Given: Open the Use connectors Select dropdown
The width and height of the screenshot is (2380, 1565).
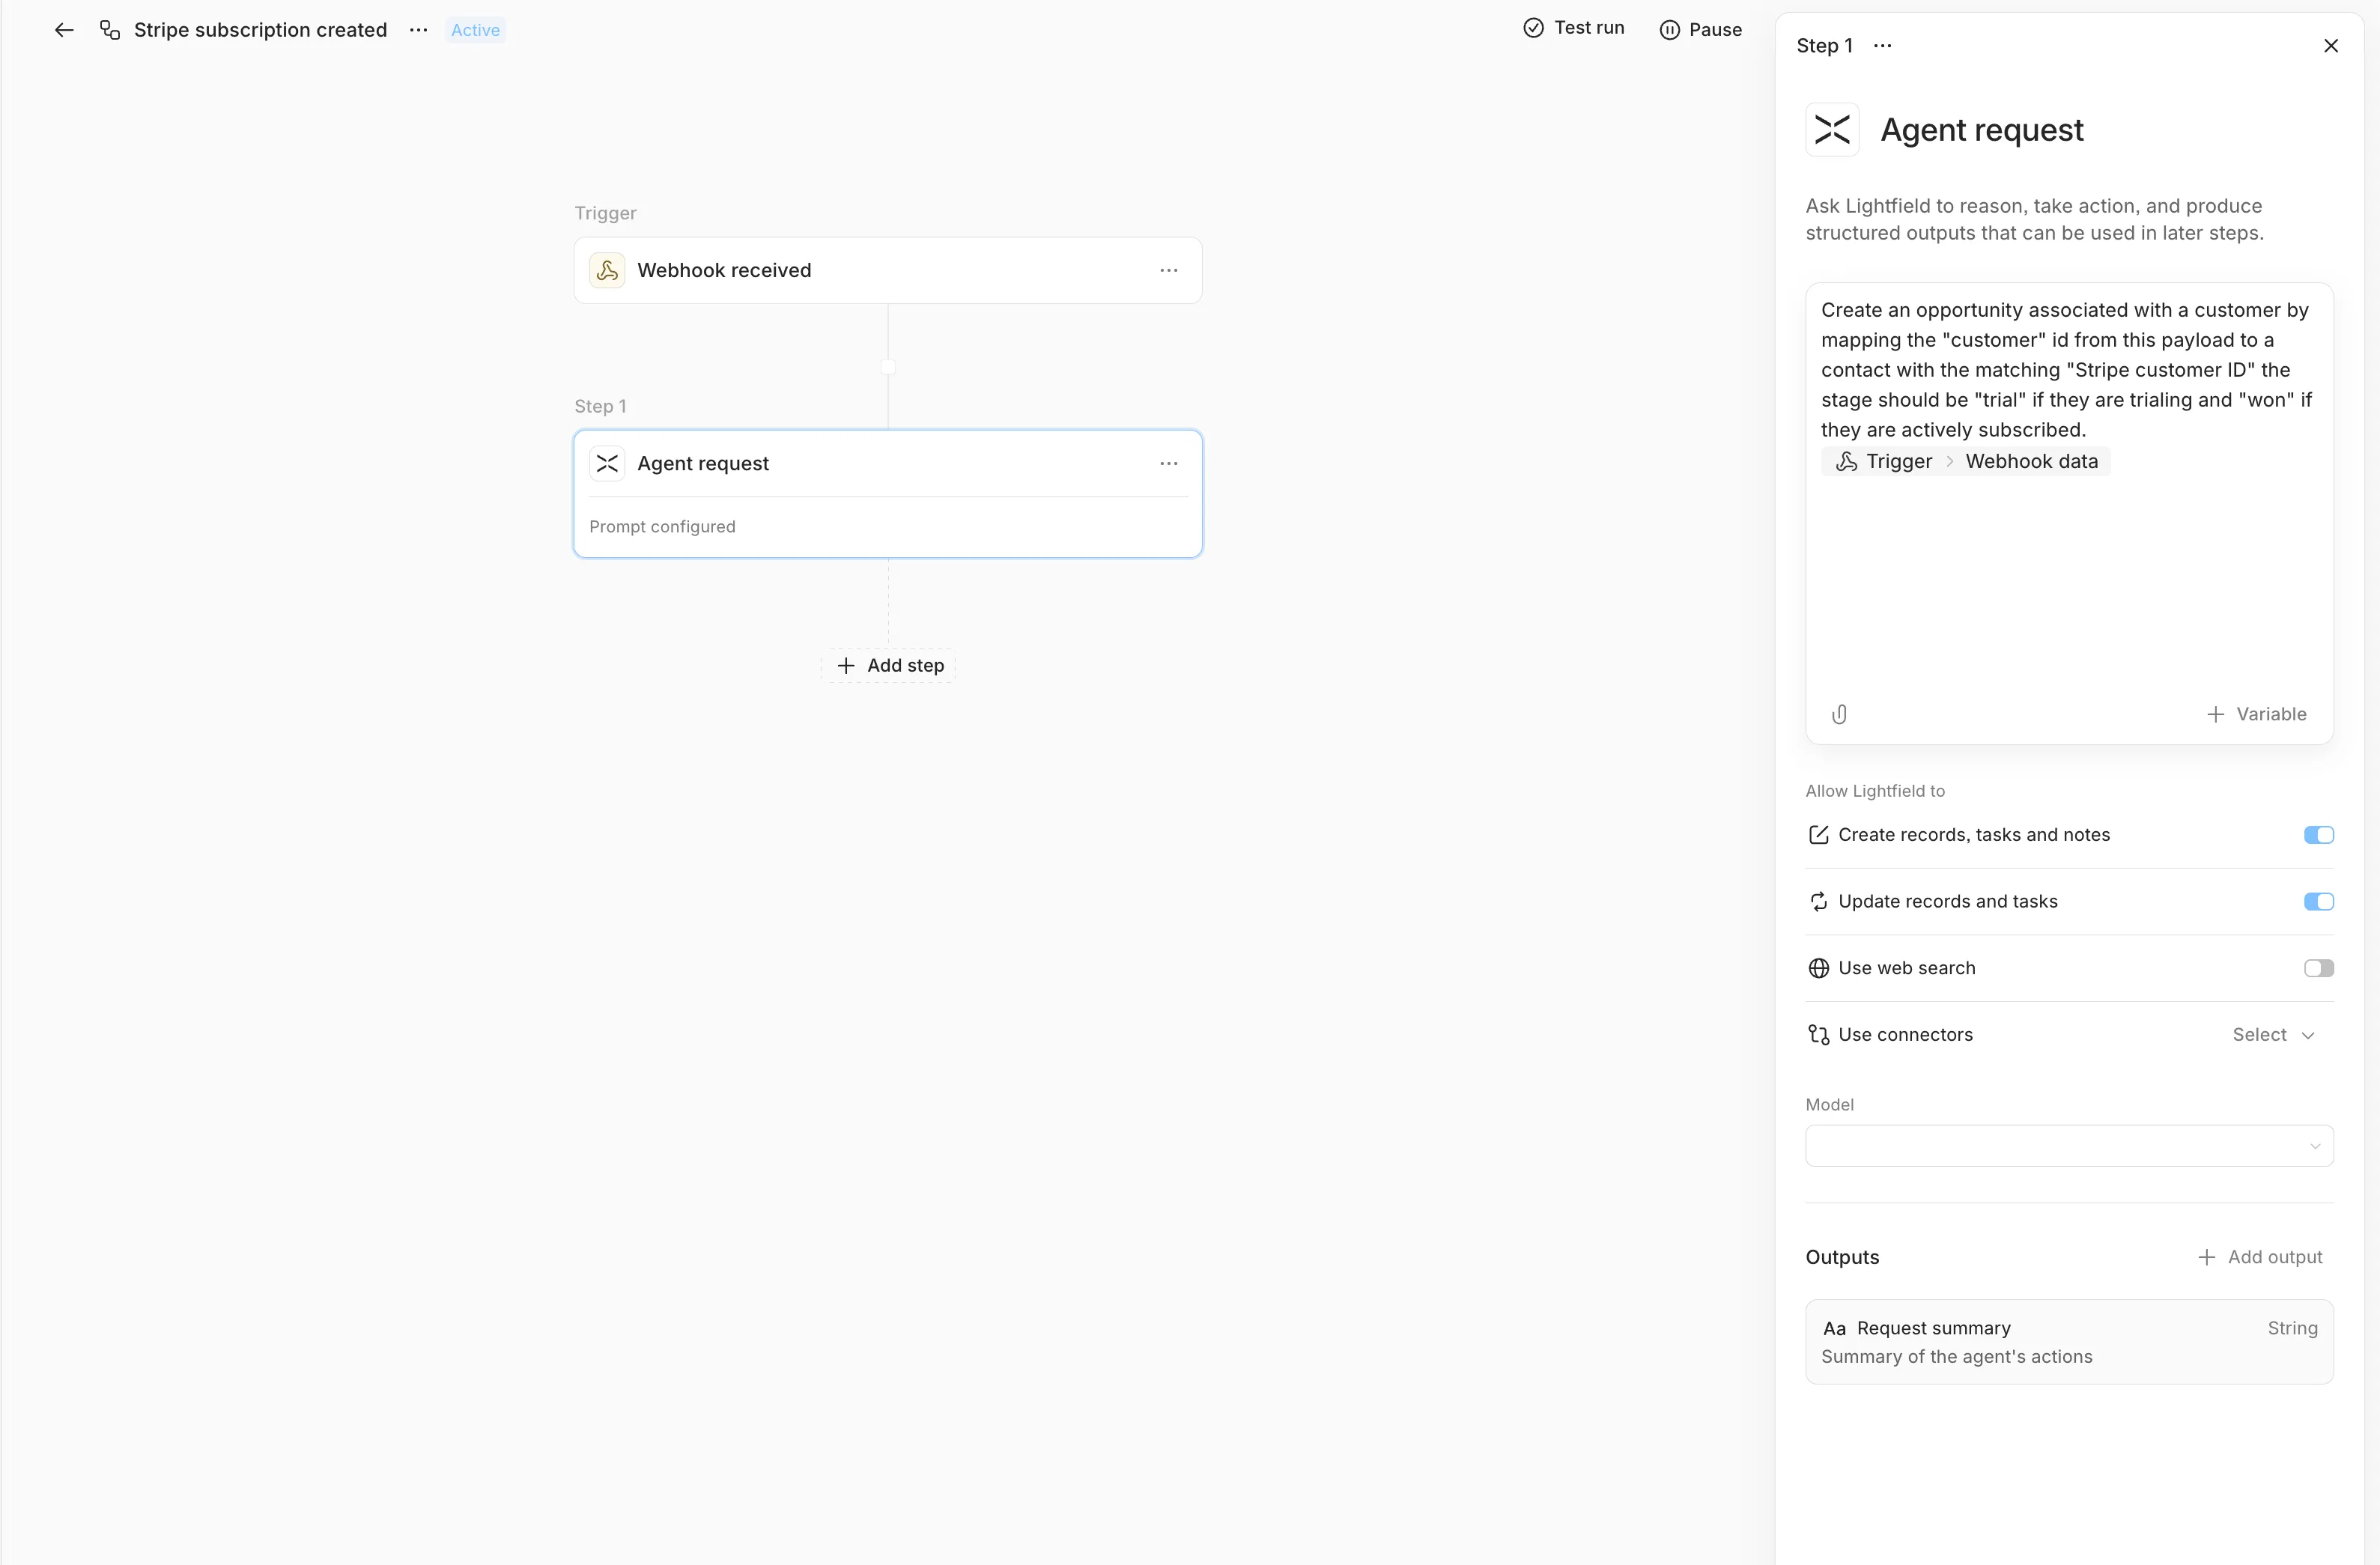Looking at the screenshot, I should [2273, 1035].
